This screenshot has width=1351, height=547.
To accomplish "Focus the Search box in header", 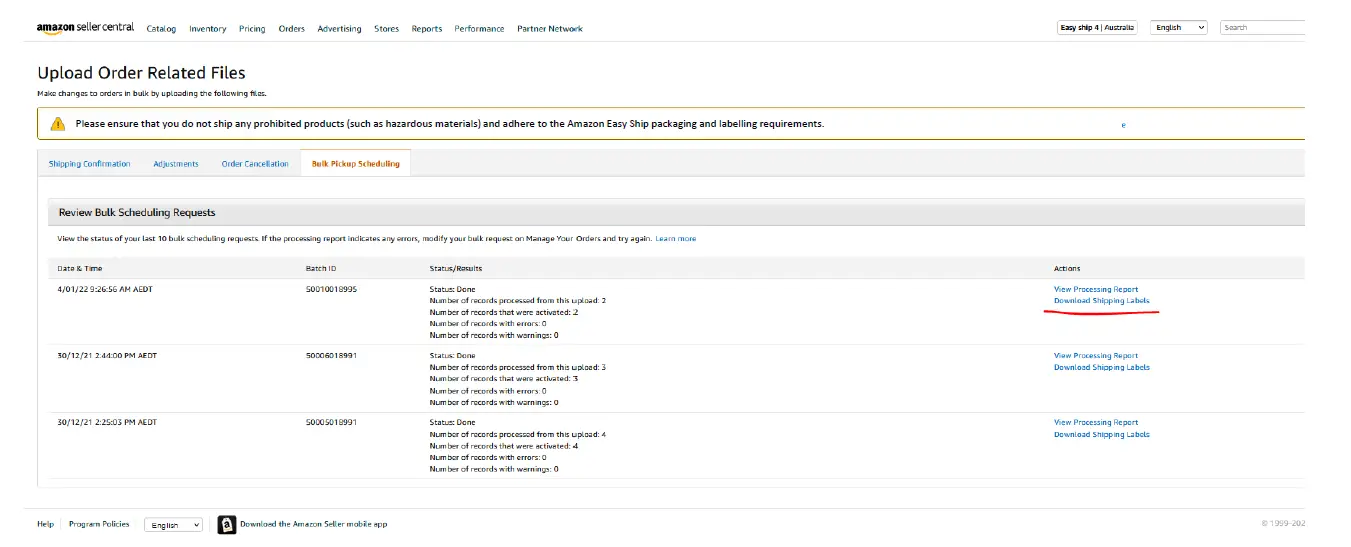I will click(x=1264, y=28).
